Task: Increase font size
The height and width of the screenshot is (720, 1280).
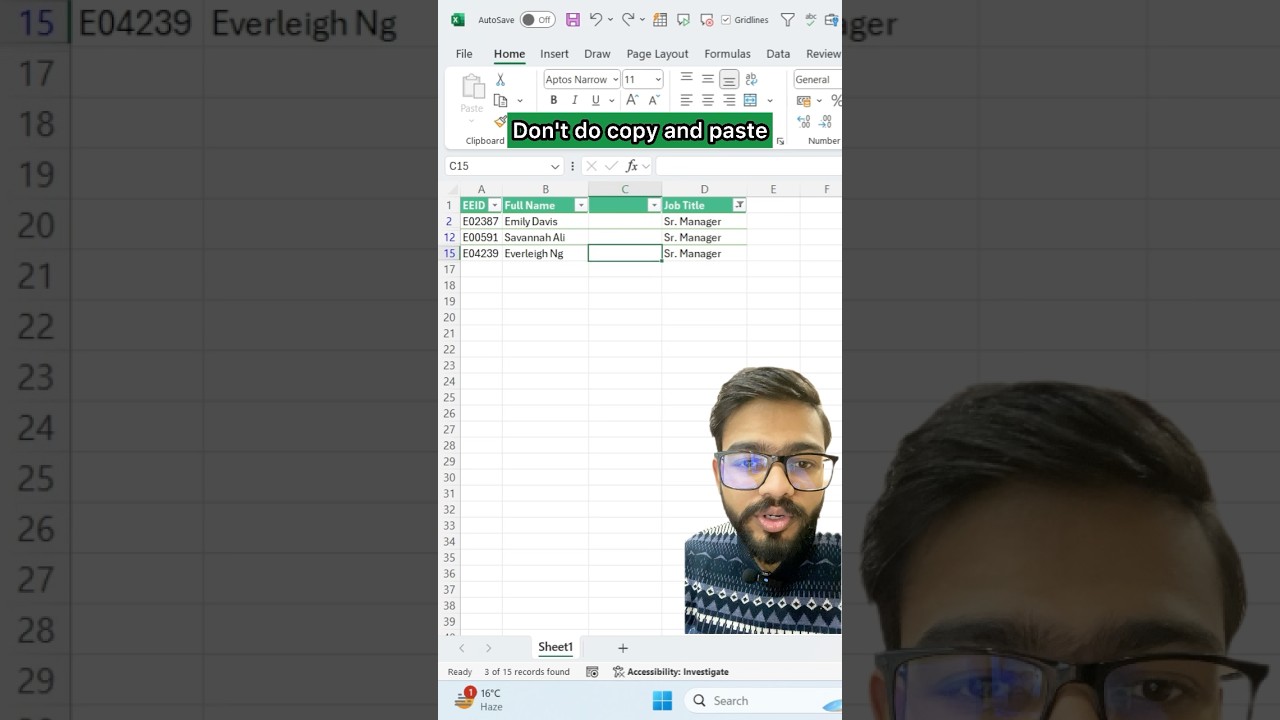Action: point(632,100)
